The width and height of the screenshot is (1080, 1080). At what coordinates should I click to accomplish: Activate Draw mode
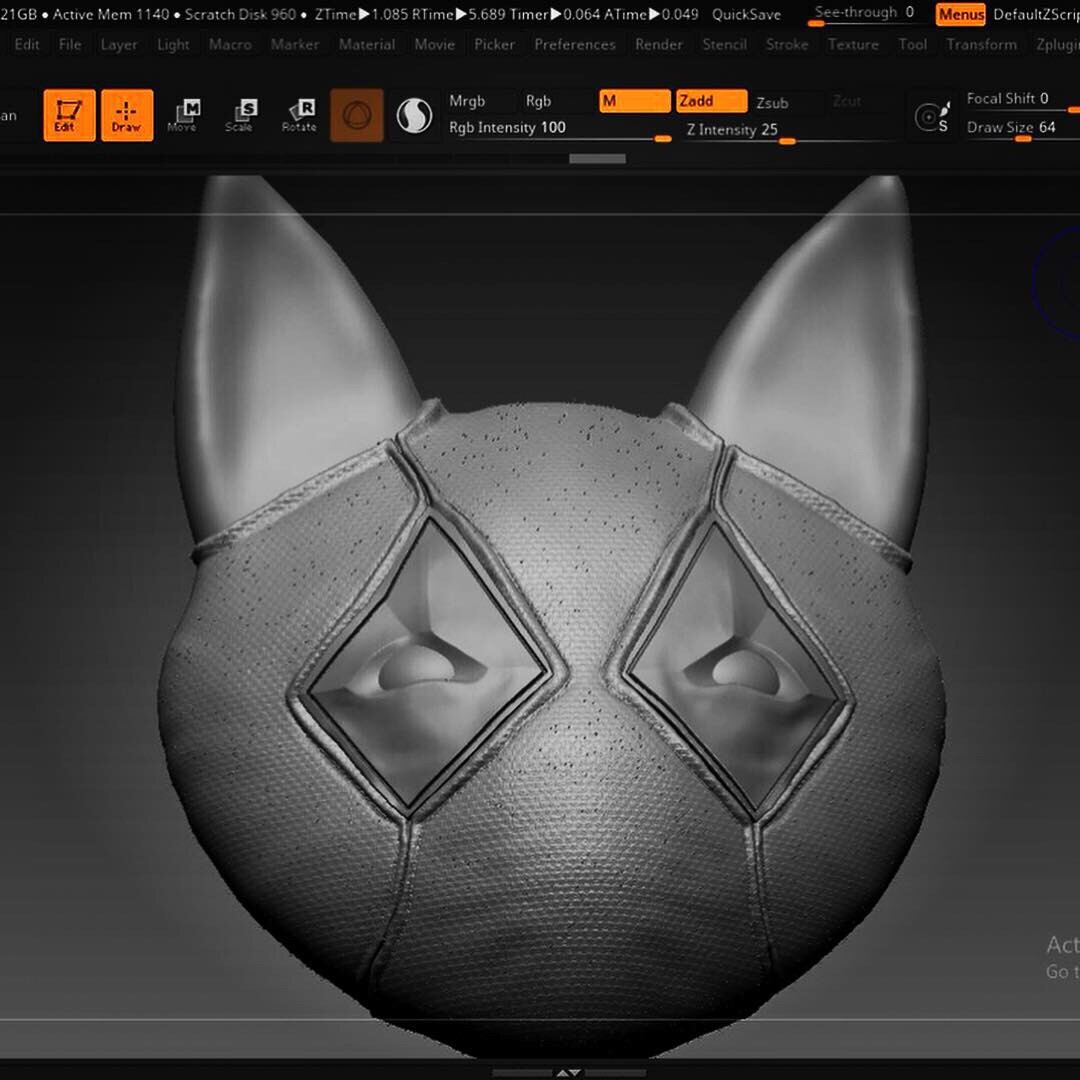(127, 114)
